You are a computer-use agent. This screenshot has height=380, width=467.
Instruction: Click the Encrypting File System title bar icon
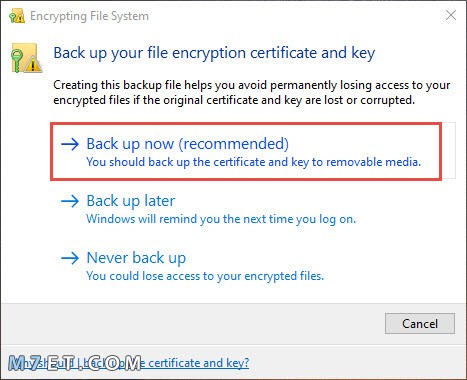(17, 16)
